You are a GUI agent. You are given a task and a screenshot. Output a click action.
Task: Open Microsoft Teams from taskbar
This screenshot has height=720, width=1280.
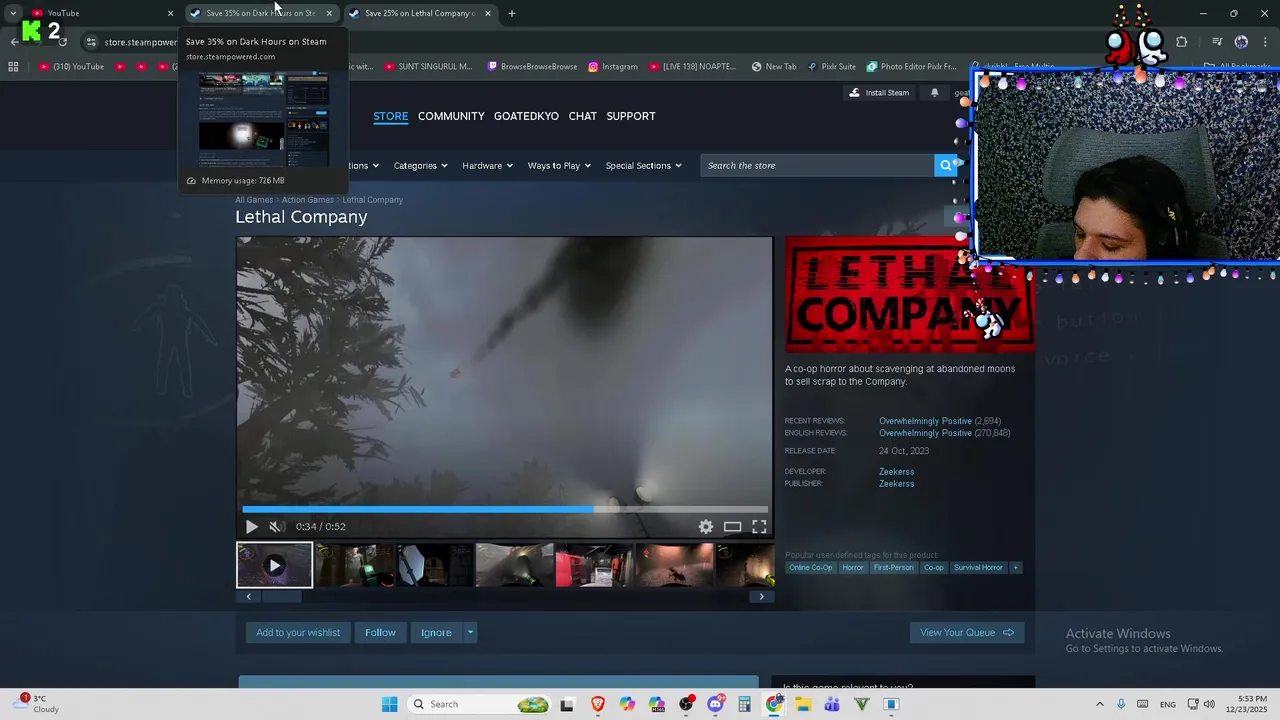tap(832, 705)
